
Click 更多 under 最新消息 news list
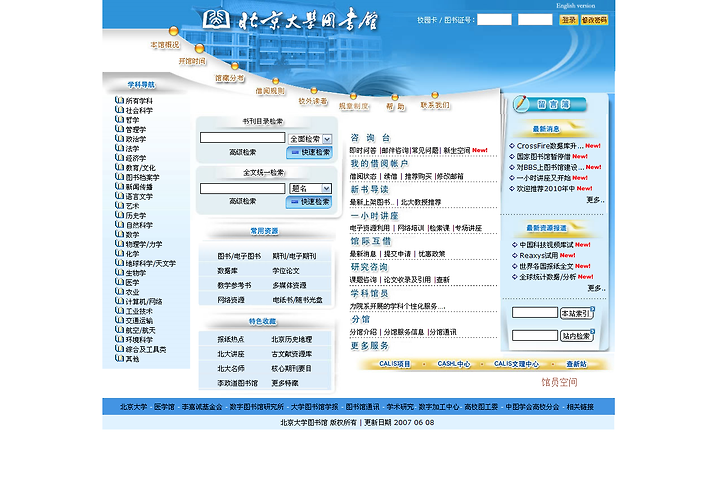tap(595, 200)
